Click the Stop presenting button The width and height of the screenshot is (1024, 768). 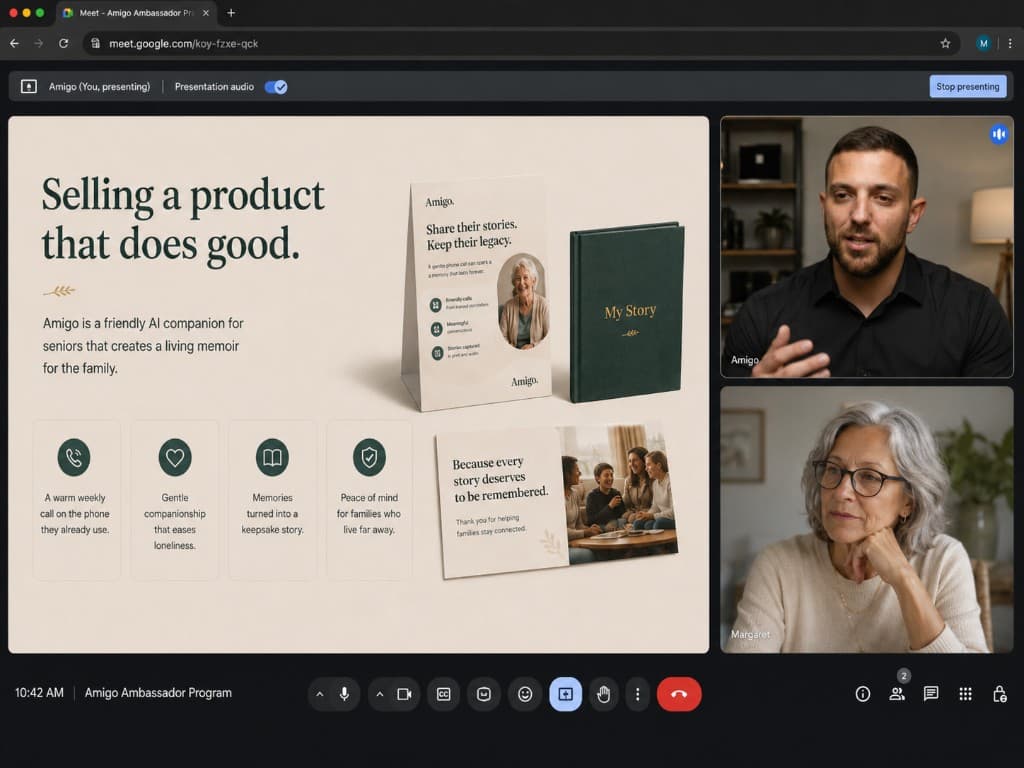[967, 86]
